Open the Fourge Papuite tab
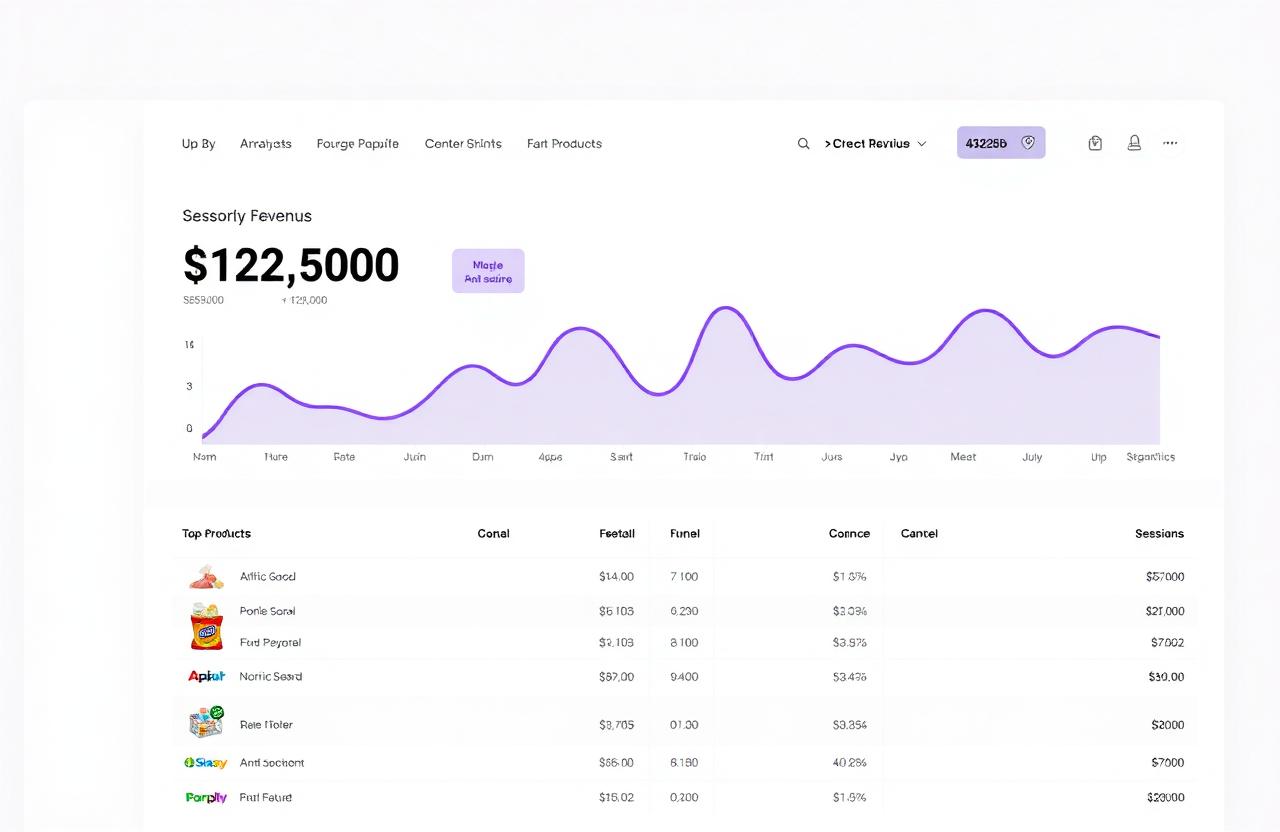 tap(357, 144)
